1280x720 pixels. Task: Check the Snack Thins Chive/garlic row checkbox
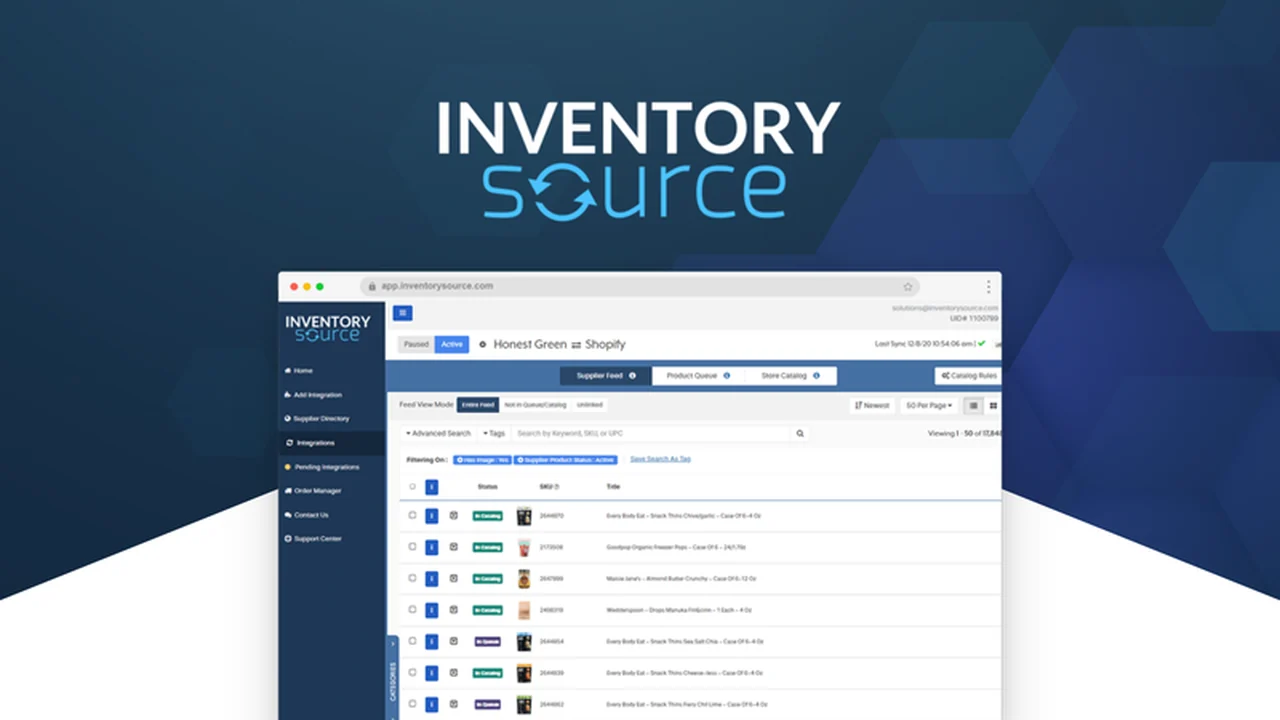[x=412, y=516]
